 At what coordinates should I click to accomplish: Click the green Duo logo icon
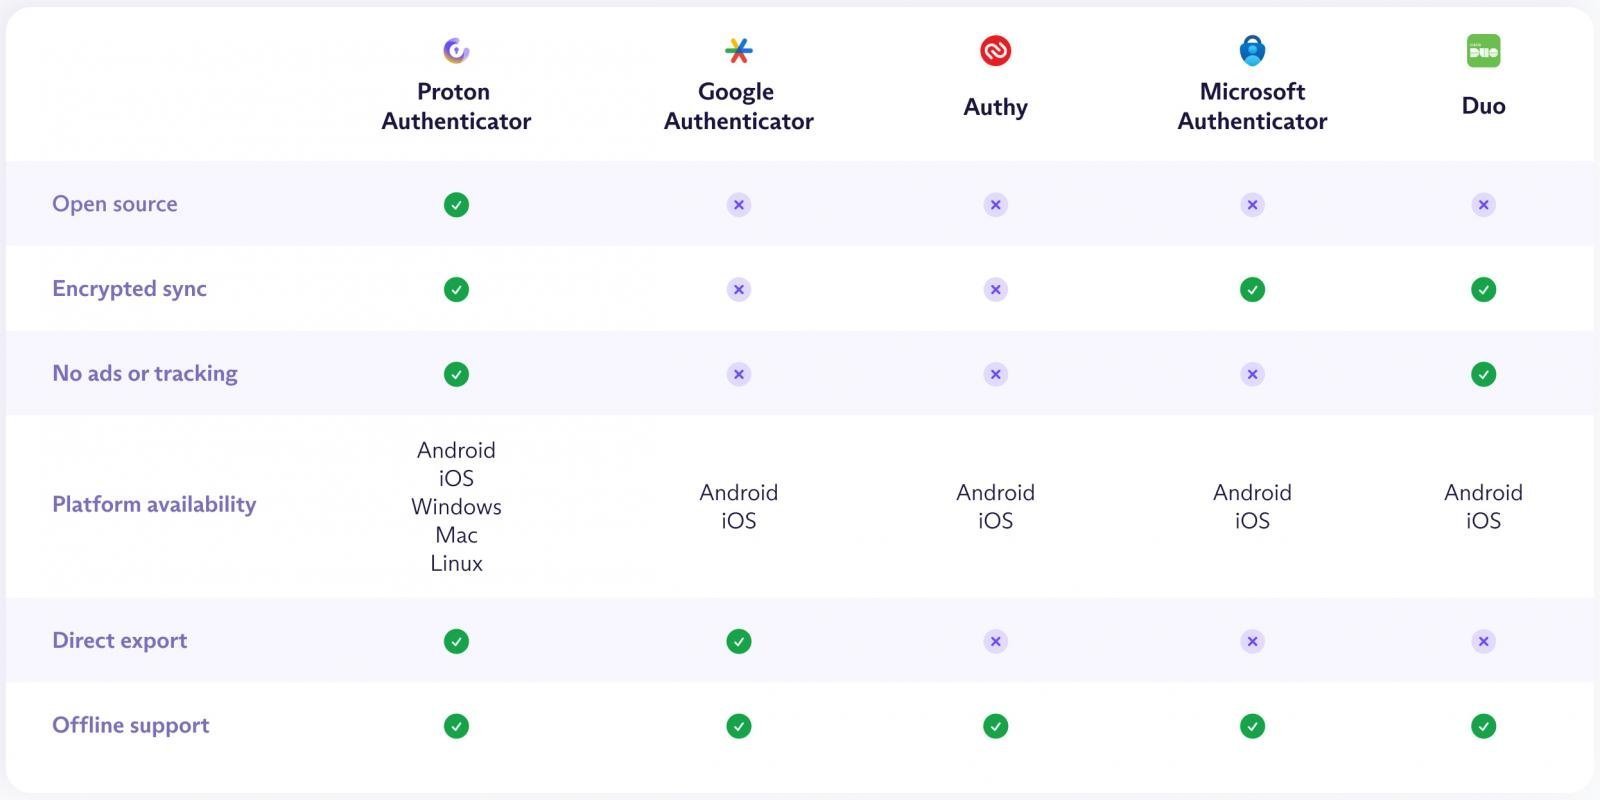click(x=1483, y=51)
